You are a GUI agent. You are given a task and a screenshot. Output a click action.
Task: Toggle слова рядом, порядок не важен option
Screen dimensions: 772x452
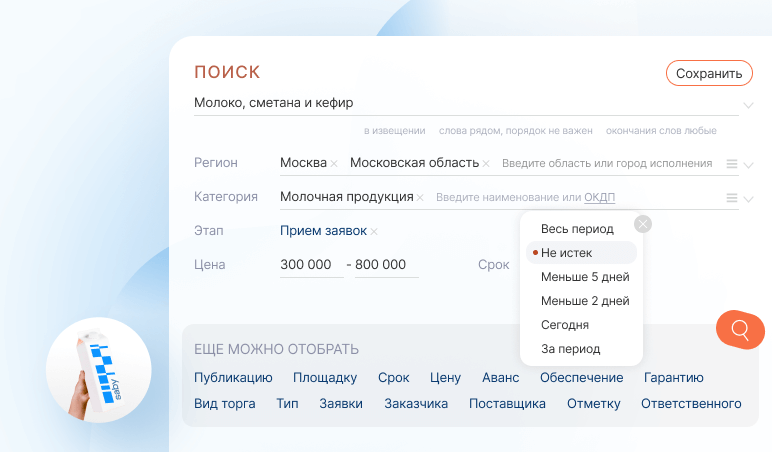click(x=515, y=131)
